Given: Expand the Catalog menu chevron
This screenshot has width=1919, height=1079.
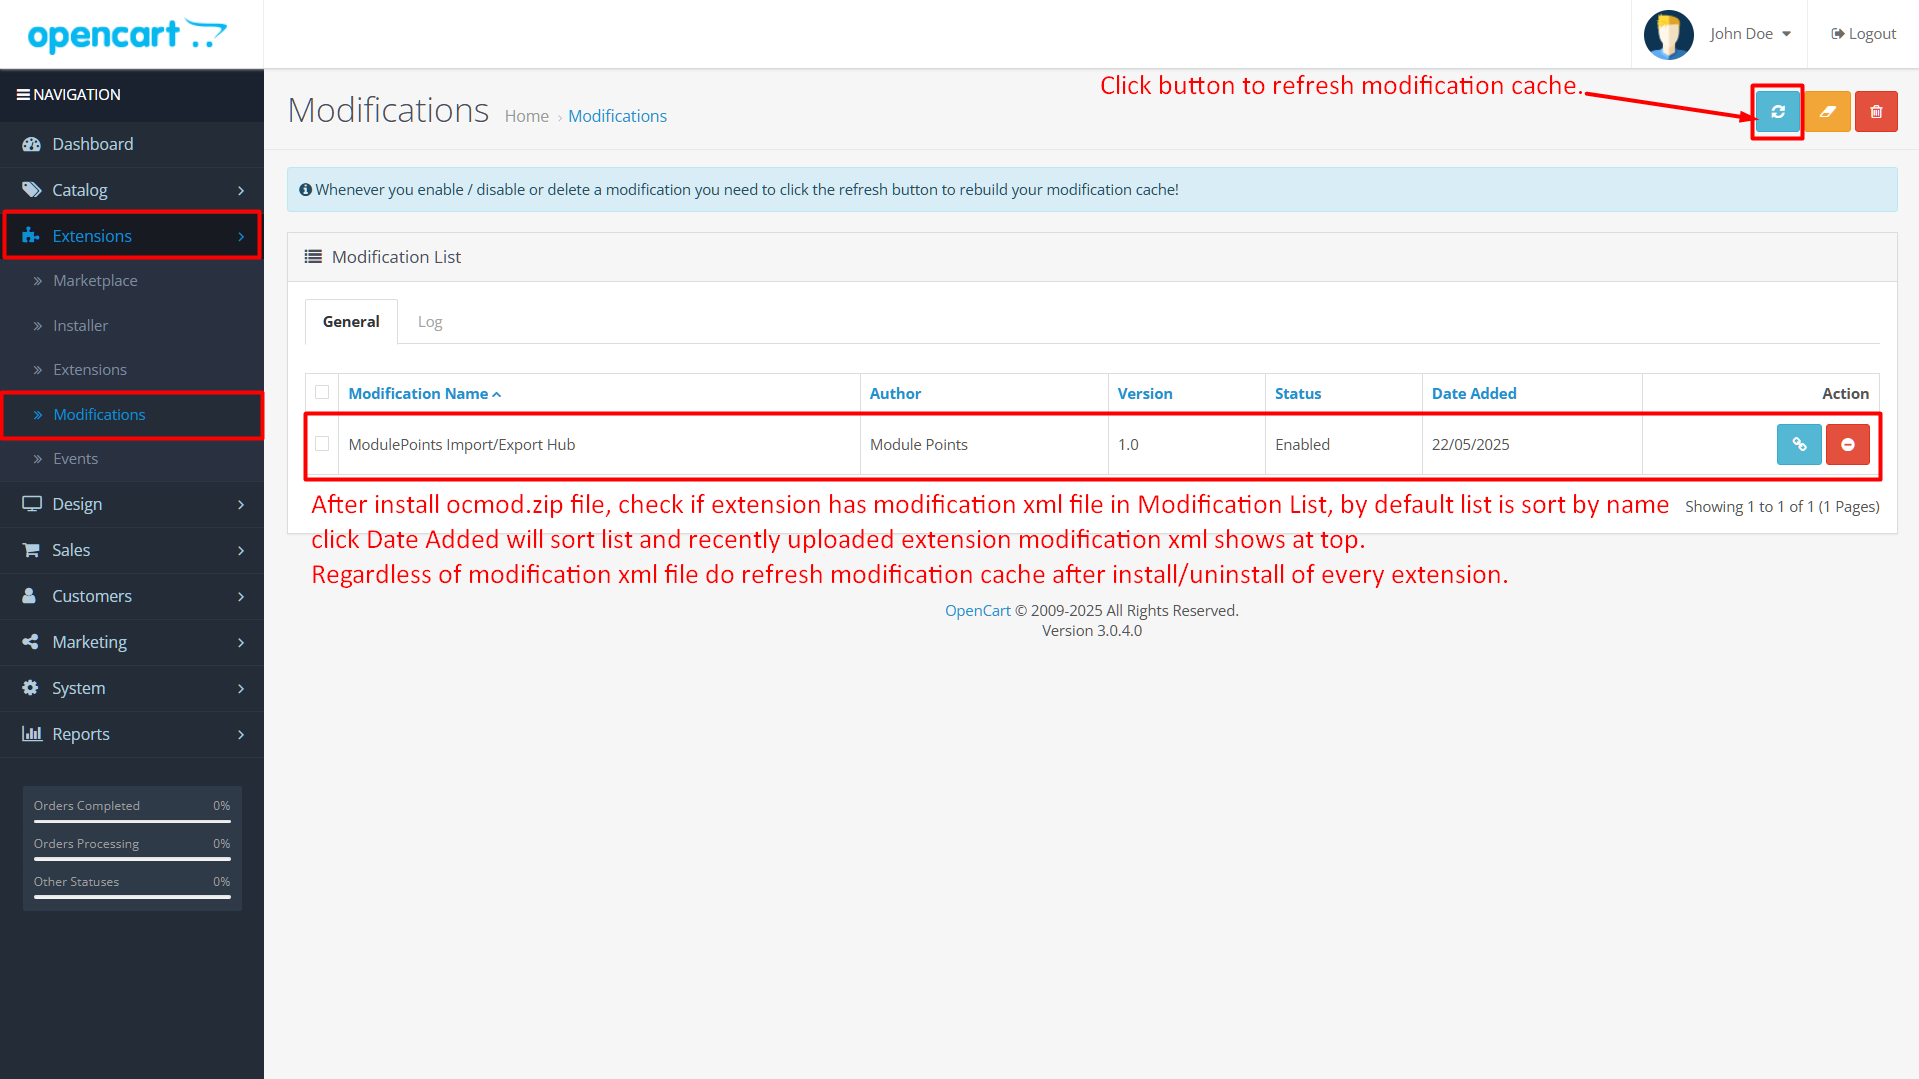Looking at the screenshot, I should pos(241,191).
